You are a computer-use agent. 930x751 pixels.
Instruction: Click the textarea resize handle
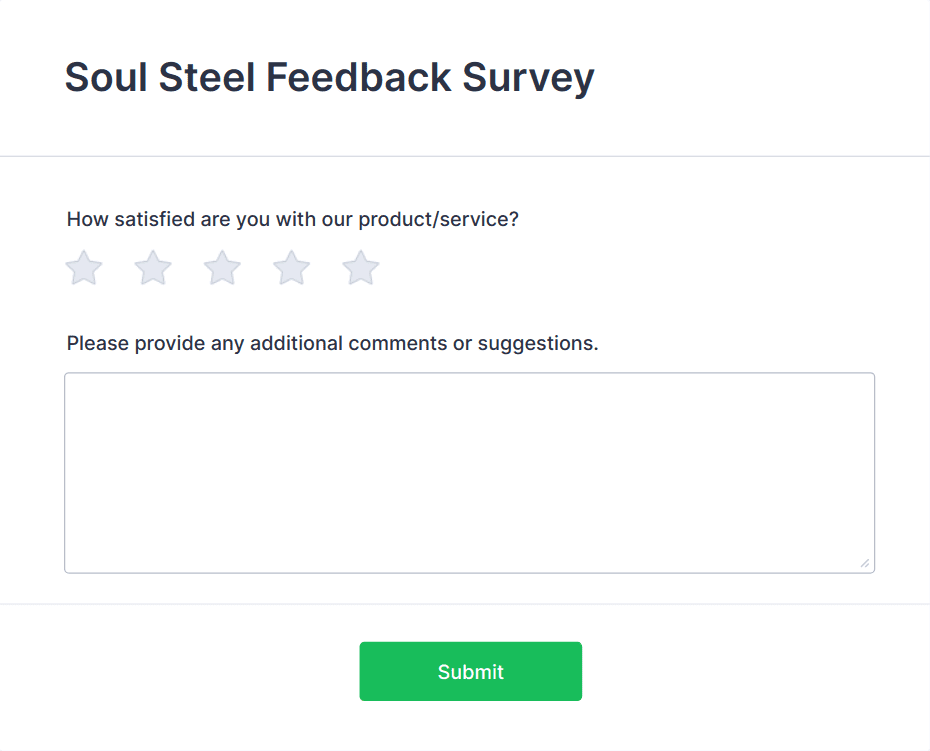click(x=865, y=563)
